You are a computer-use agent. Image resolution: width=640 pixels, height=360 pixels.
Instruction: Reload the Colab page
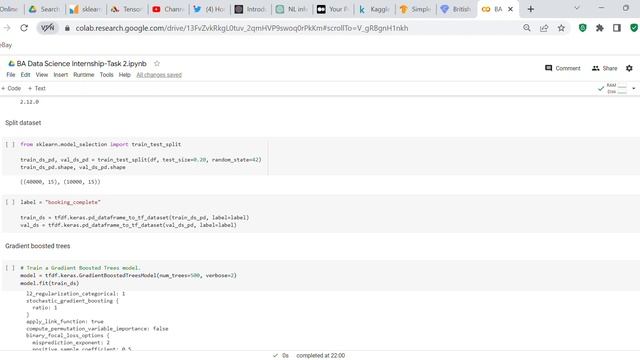[x=24, y=28]
